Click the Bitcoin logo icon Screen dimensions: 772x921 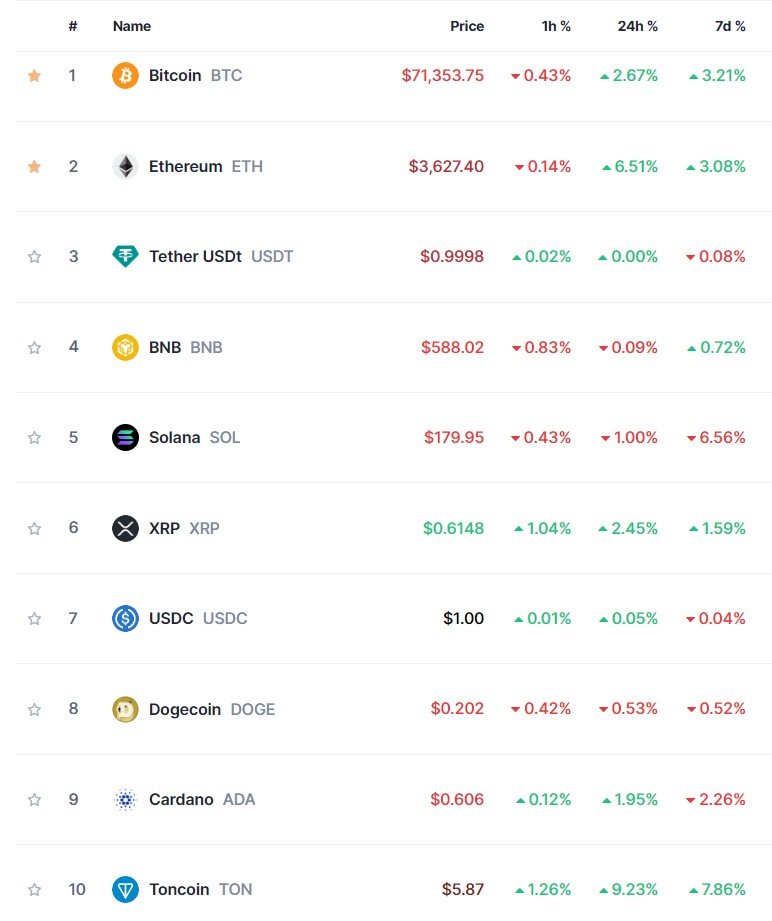(x=125, y=75)
